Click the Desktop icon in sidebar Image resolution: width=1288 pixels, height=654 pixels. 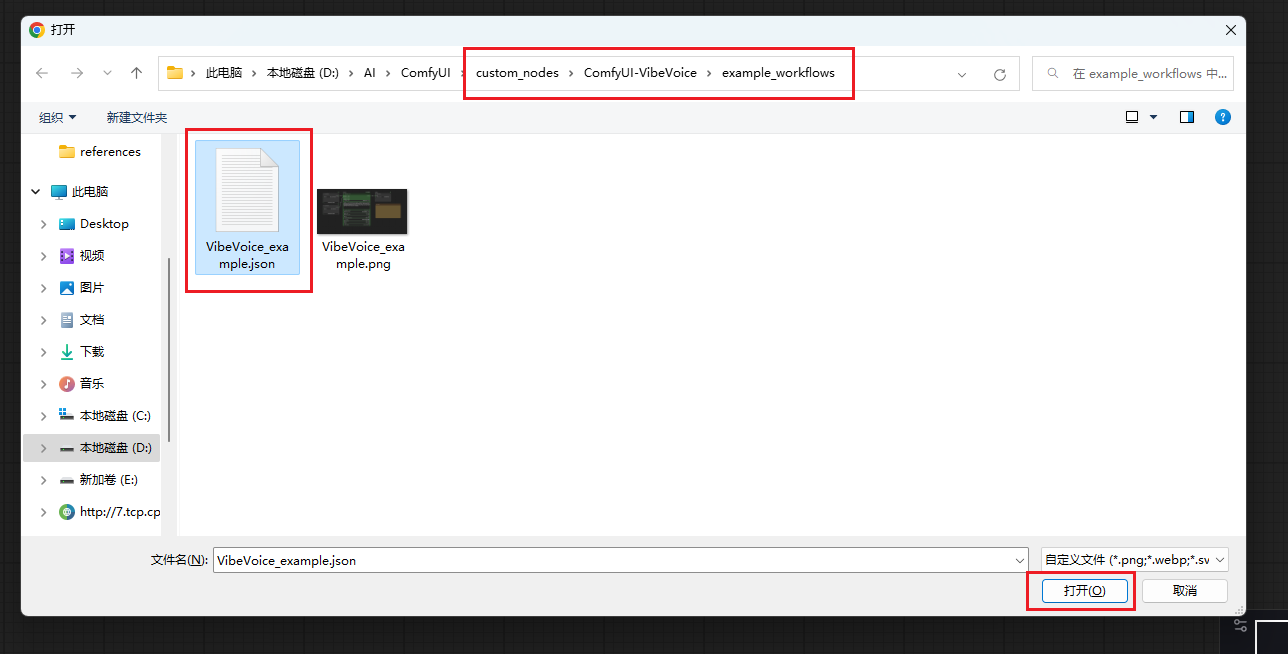(67, 224)
